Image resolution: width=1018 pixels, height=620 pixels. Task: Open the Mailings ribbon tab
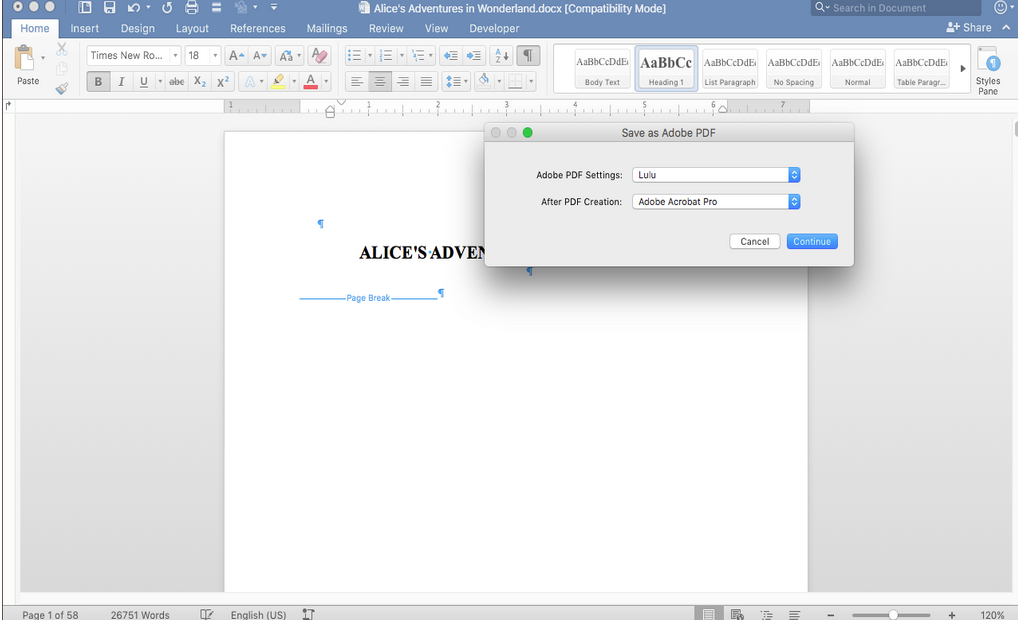click(x=327, y=29)
